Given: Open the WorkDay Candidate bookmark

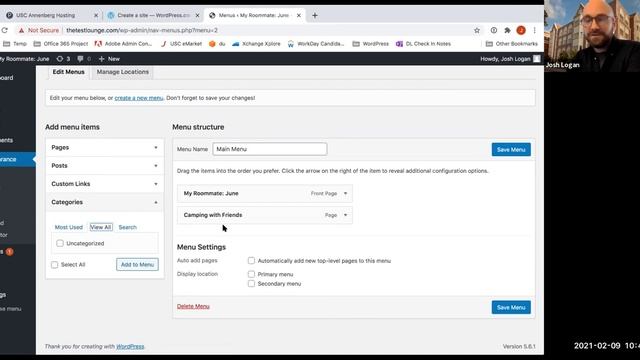Looking at the screenshot, I should [x=316, y=44].
